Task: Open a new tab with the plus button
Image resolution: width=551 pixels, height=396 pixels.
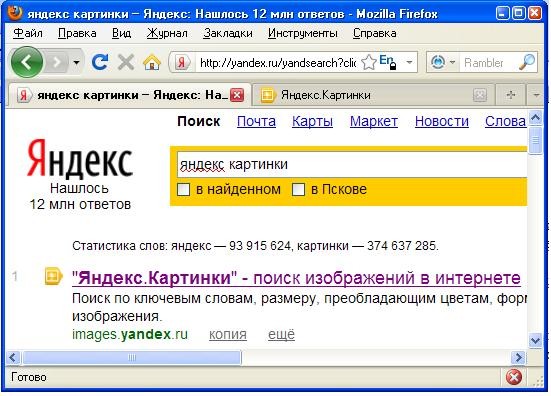Action: 511,95
